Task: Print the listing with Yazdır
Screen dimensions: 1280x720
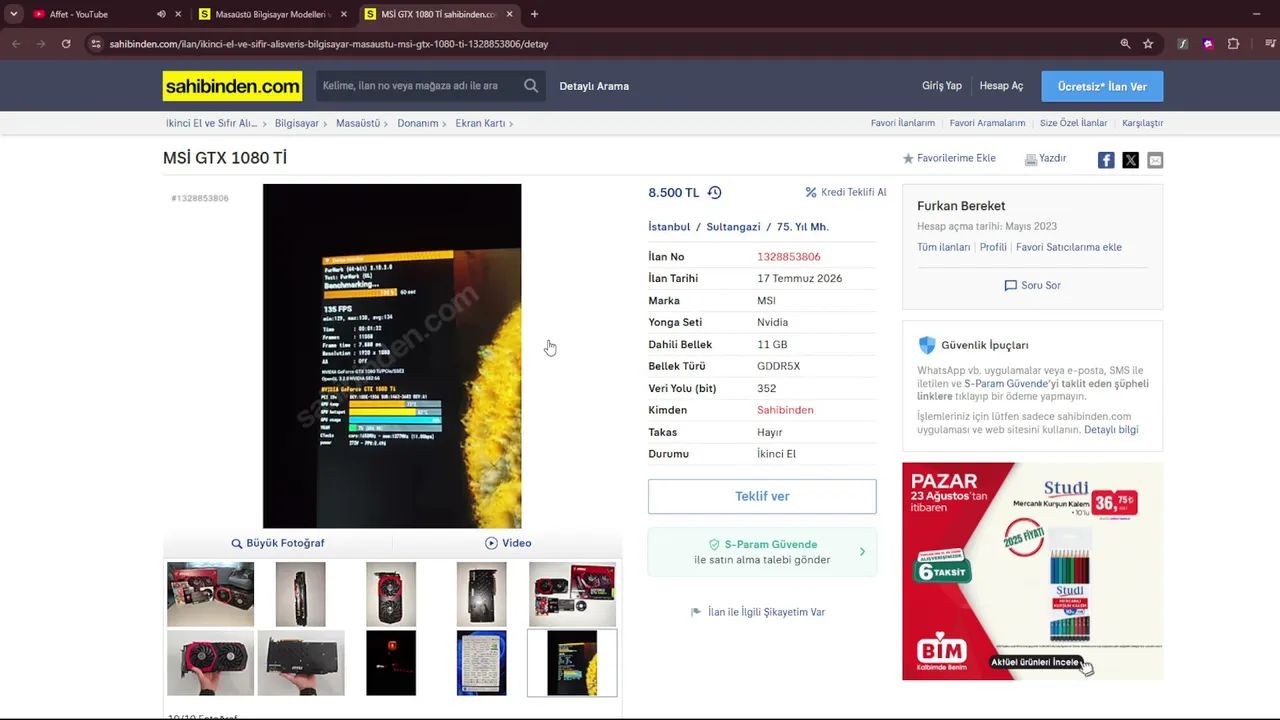Action: coord(1046,158)
